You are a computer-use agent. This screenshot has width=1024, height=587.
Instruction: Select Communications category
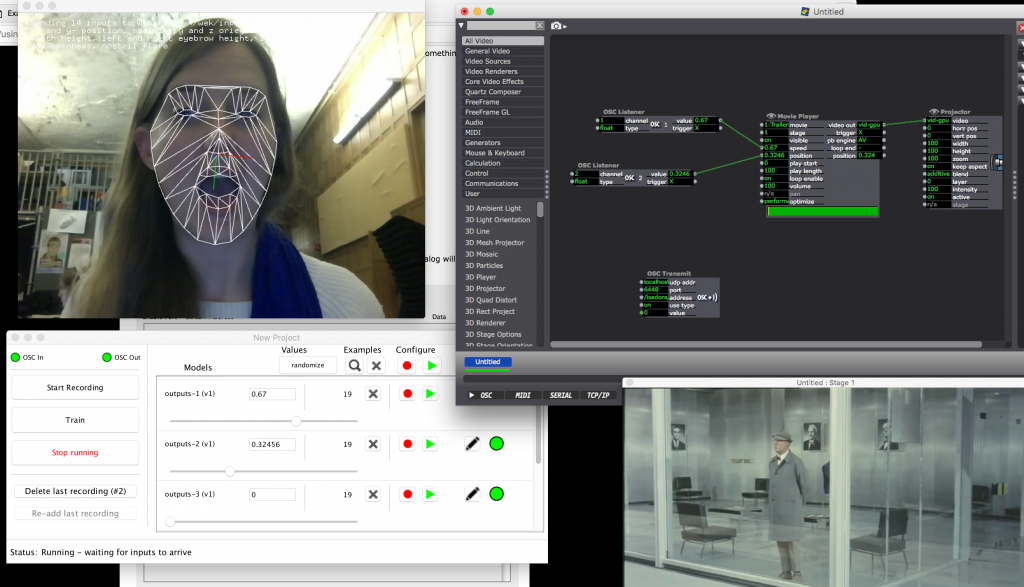(503, 183)
